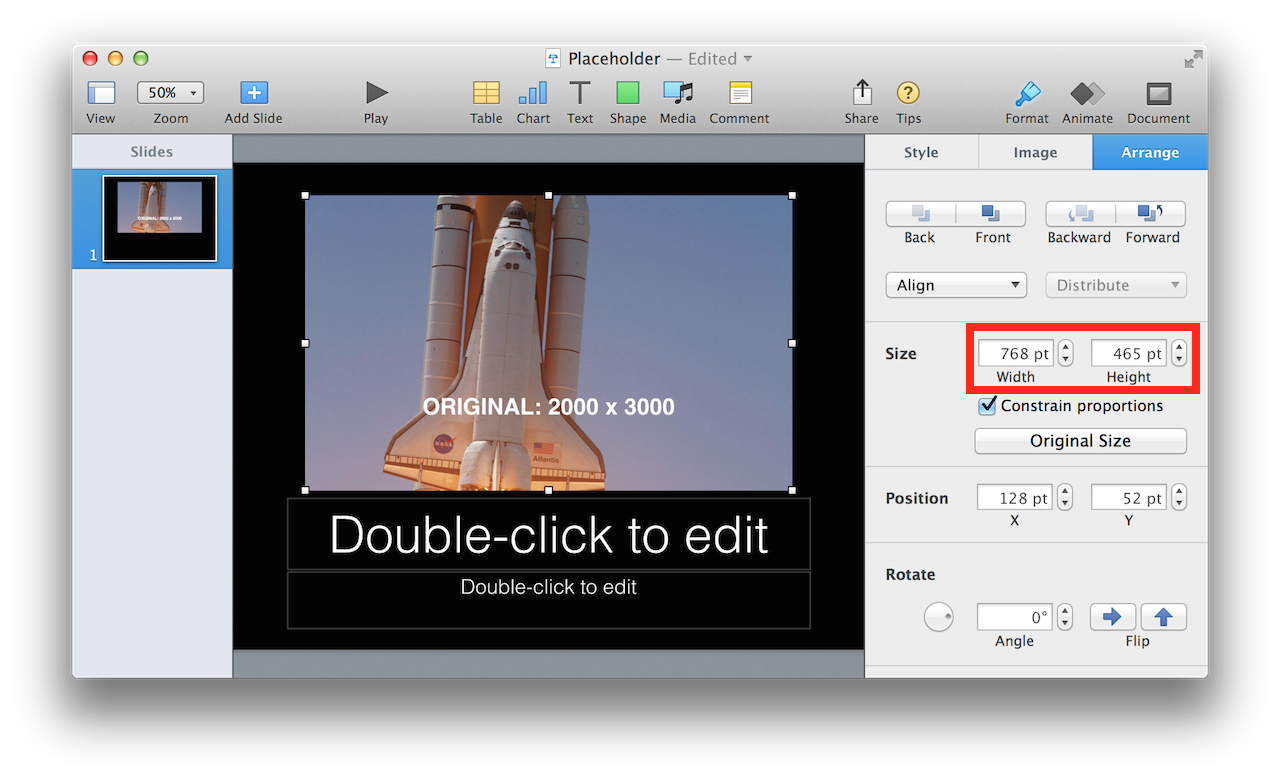Adjust the Width stepper arrows
Viewport: 1280px width, 778px height.
(x=1065, y=354)
